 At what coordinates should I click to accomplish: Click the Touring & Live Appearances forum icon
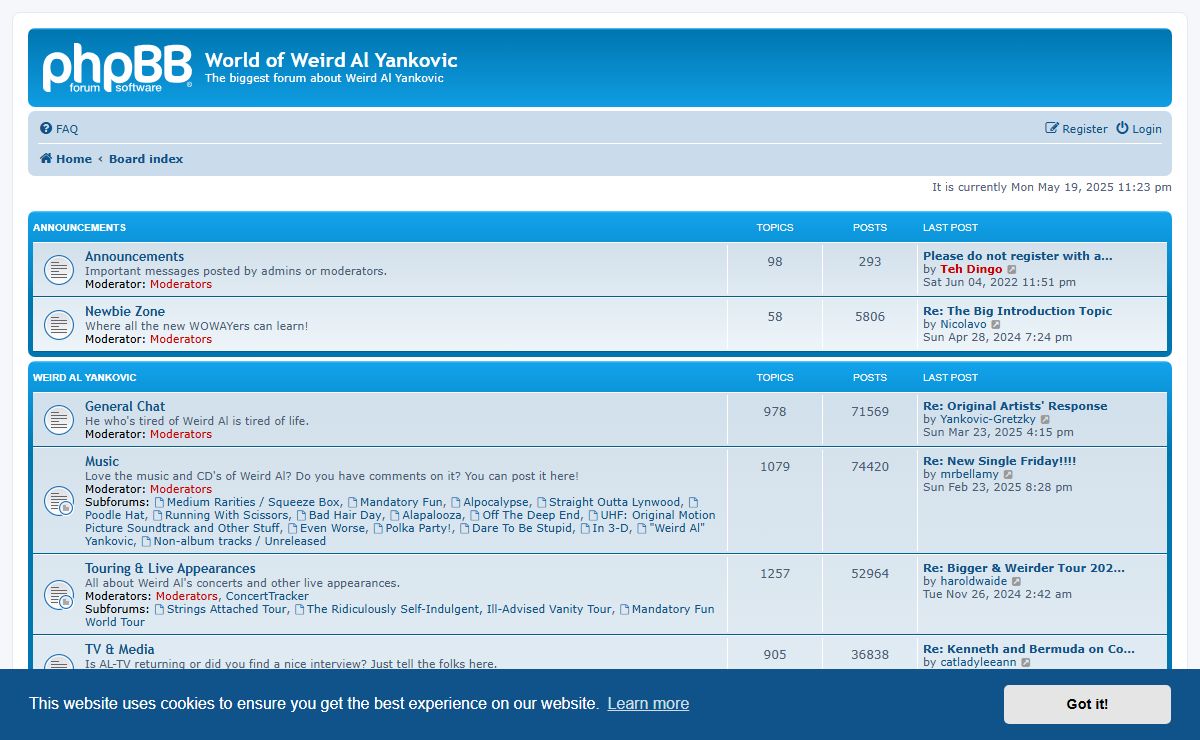(x=59, y=595)
